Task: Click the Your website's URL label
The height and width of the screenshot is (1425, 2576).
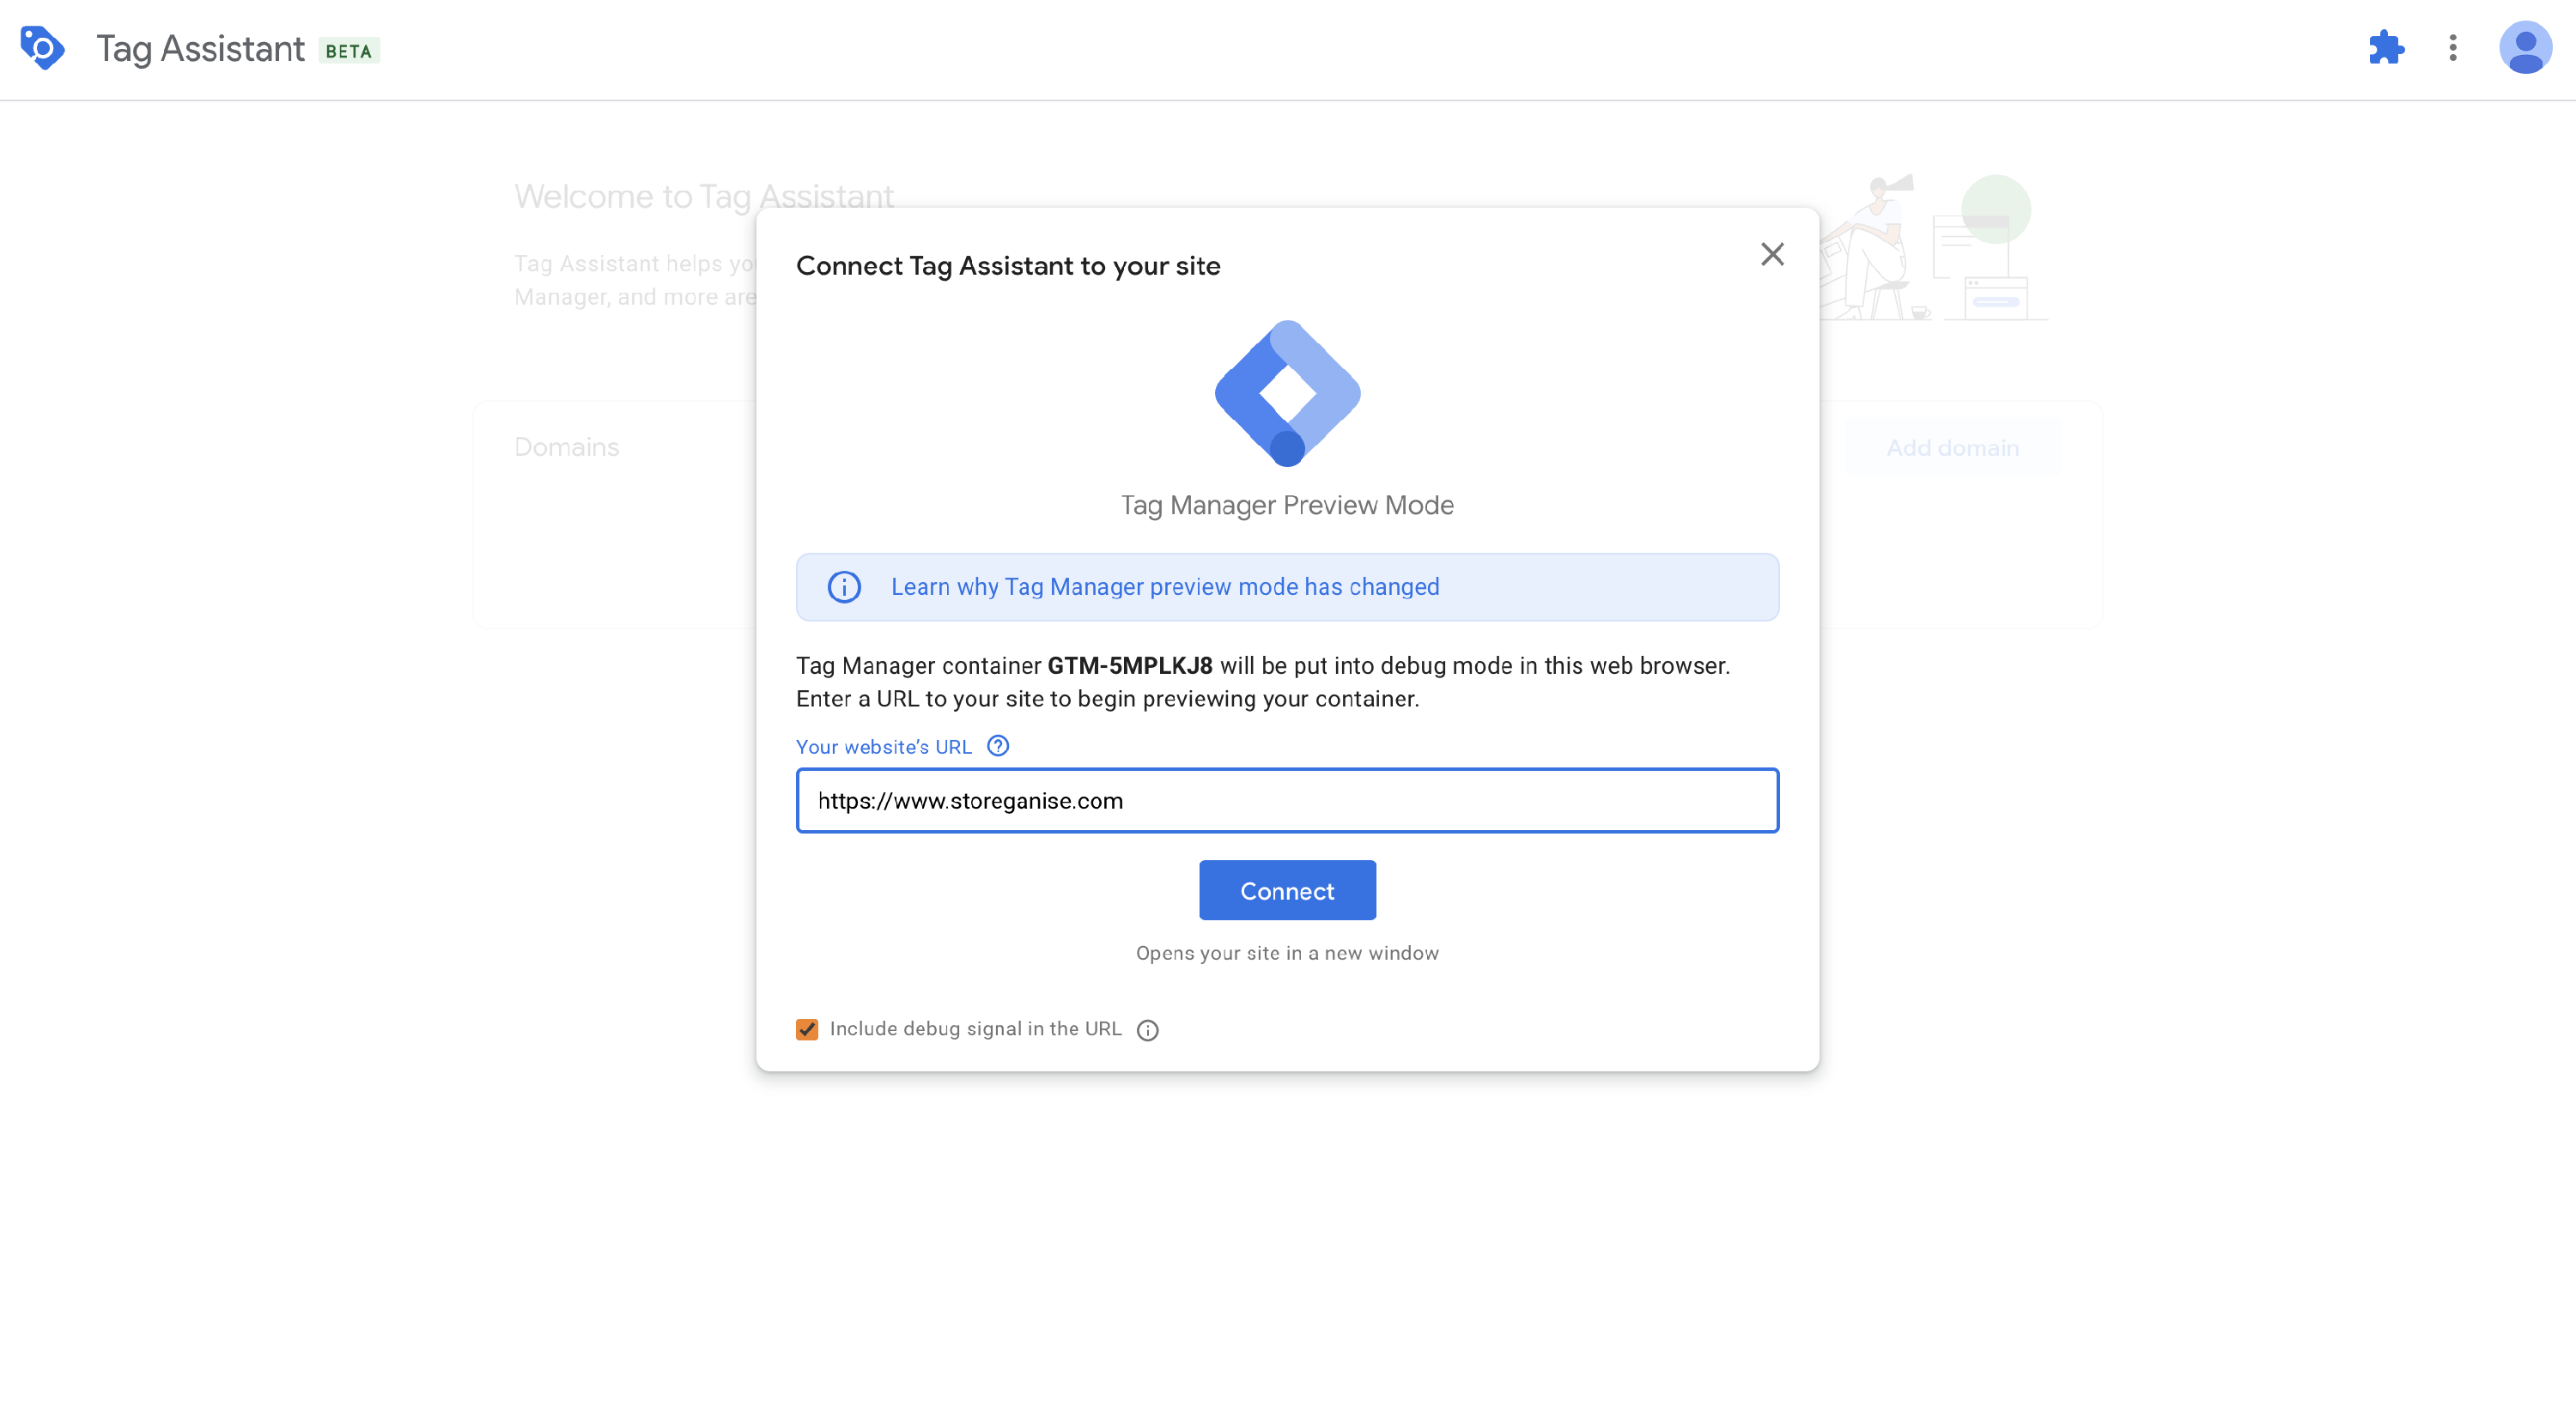Action: pos(883,747)
